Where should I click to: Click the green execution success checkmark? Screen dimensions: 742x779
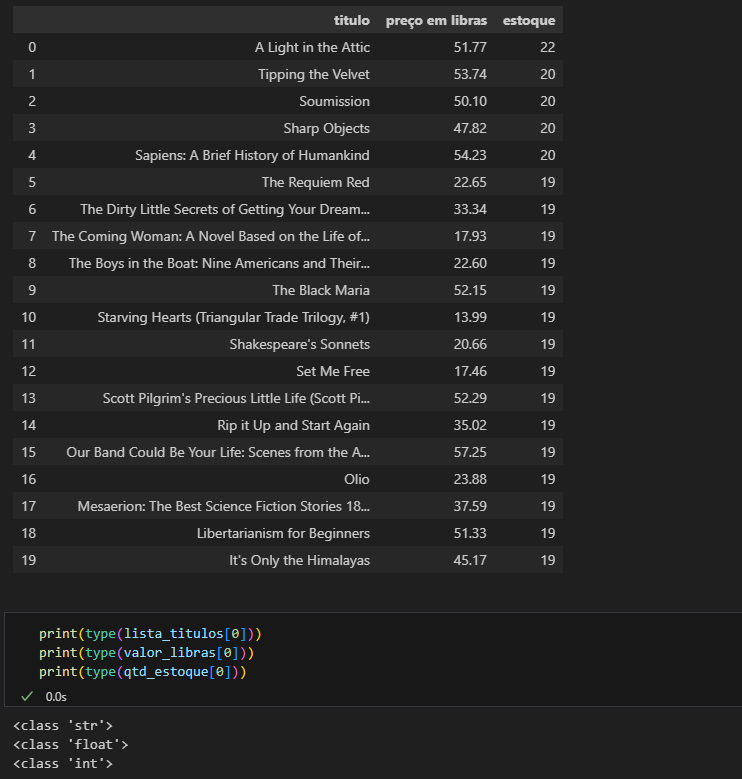(x=27, y=697)
